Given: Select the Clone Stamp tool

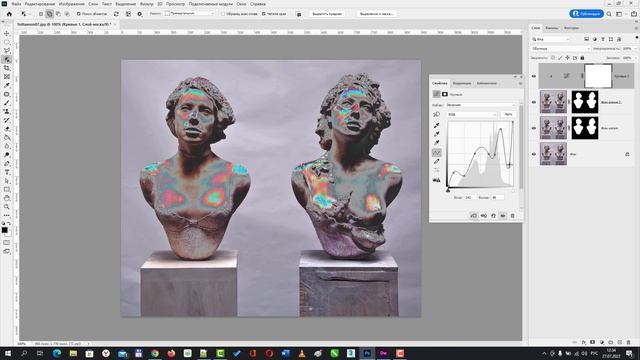Looking at the screenshot, I should [x=7, y=111].
